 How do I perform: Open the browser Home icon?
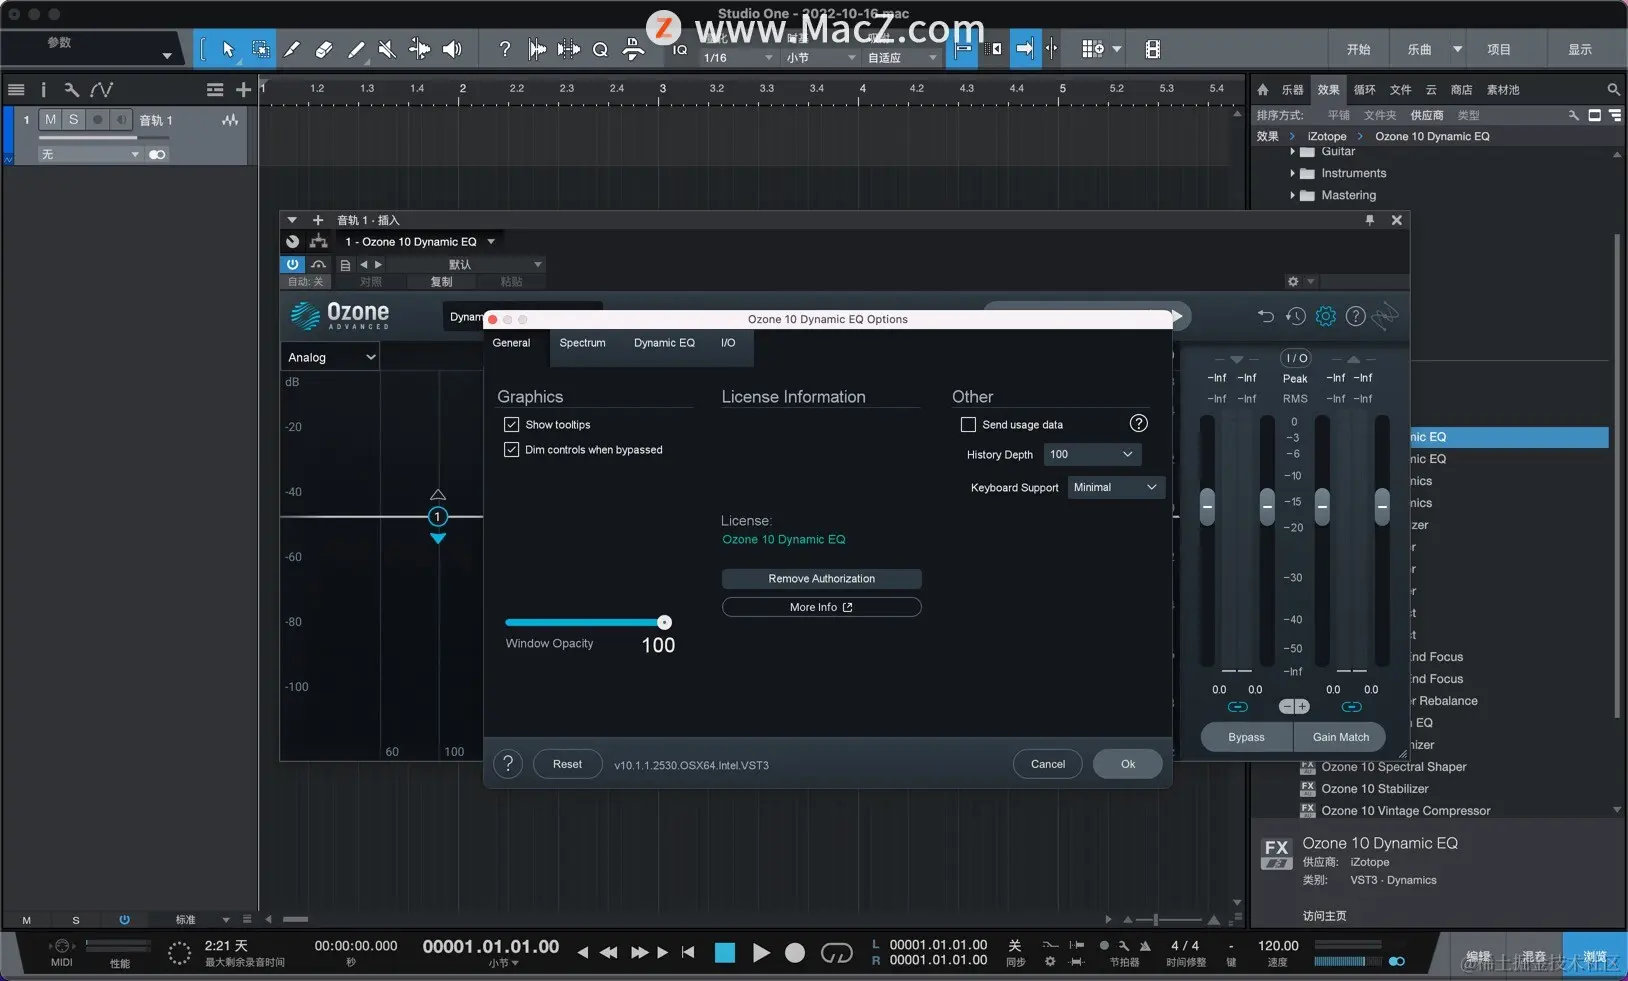(x=1263, y=89)
